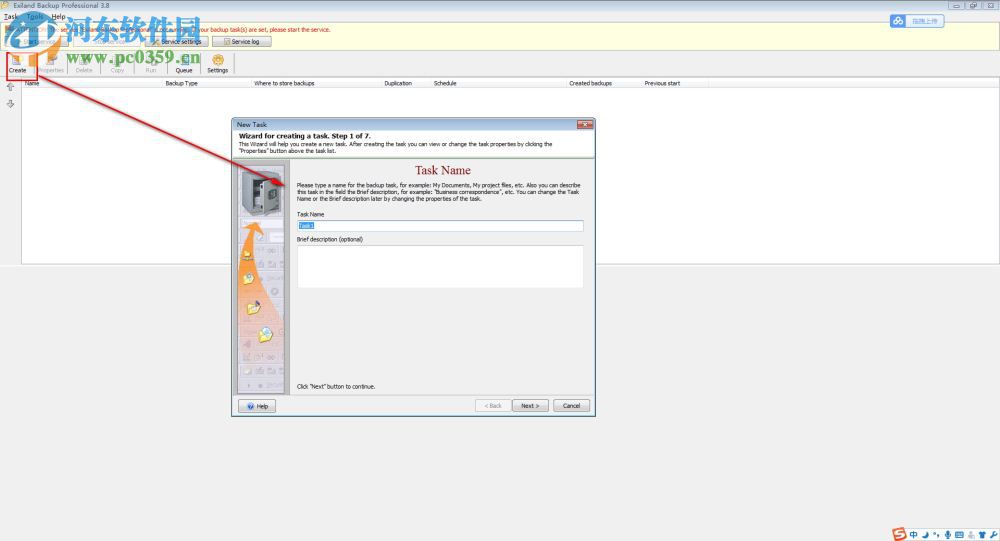Click the Baidu cloud upload widget icon
The height and width of the screenshot is (541, 1000).
click(898, 21)
